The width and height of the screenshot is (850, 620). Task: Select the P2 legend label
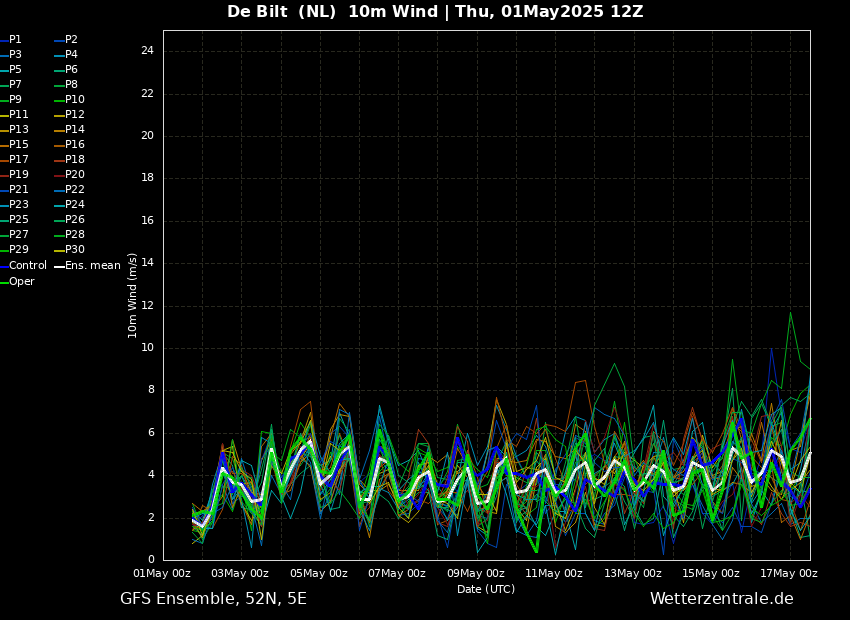pos(71,40)
